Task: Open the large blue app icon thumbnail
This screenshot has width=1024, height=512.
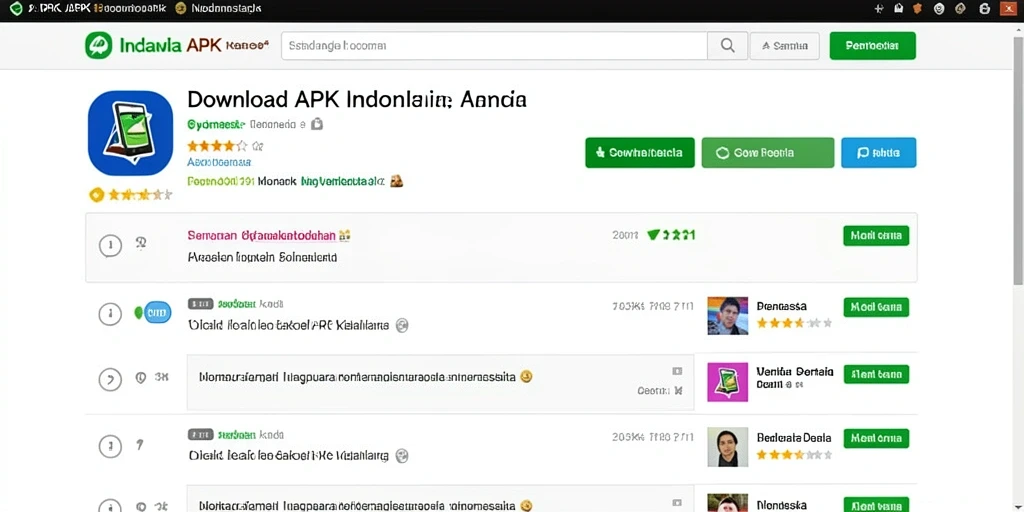Action: click(130, 133)
